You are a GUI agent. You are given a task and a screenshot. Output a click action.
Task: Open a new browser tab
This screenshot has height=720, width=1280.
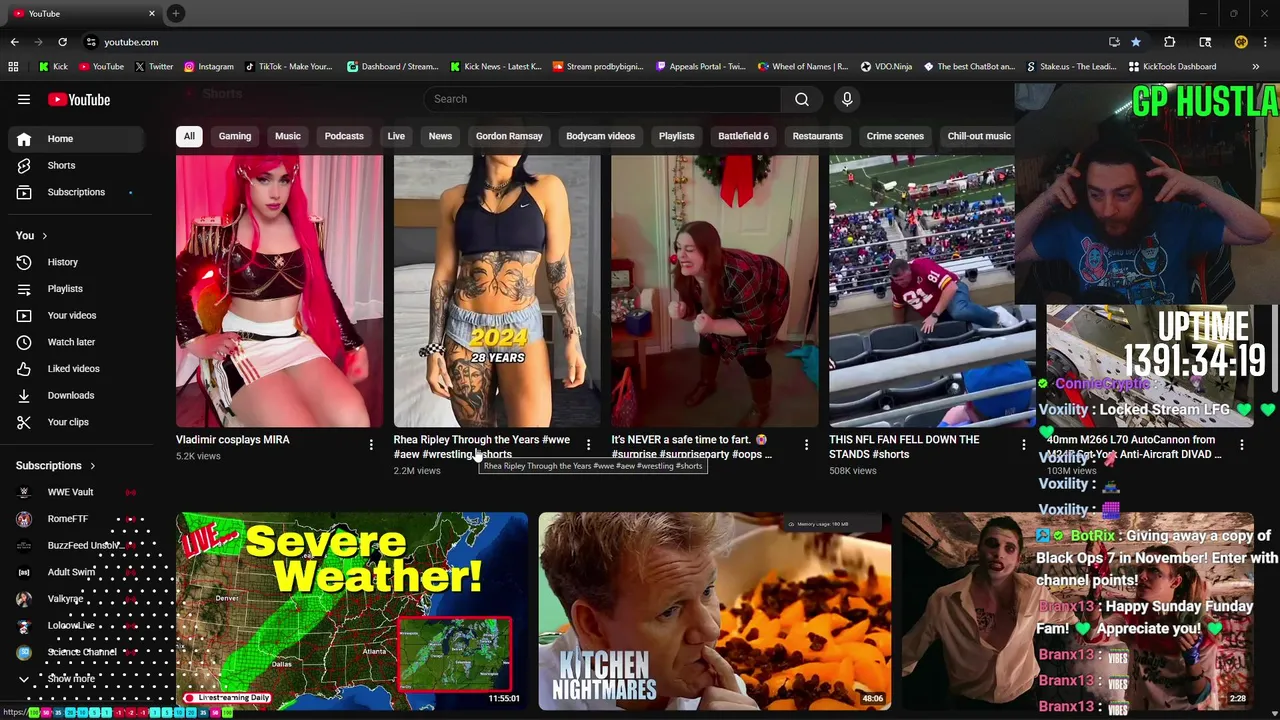coord(175,13)
